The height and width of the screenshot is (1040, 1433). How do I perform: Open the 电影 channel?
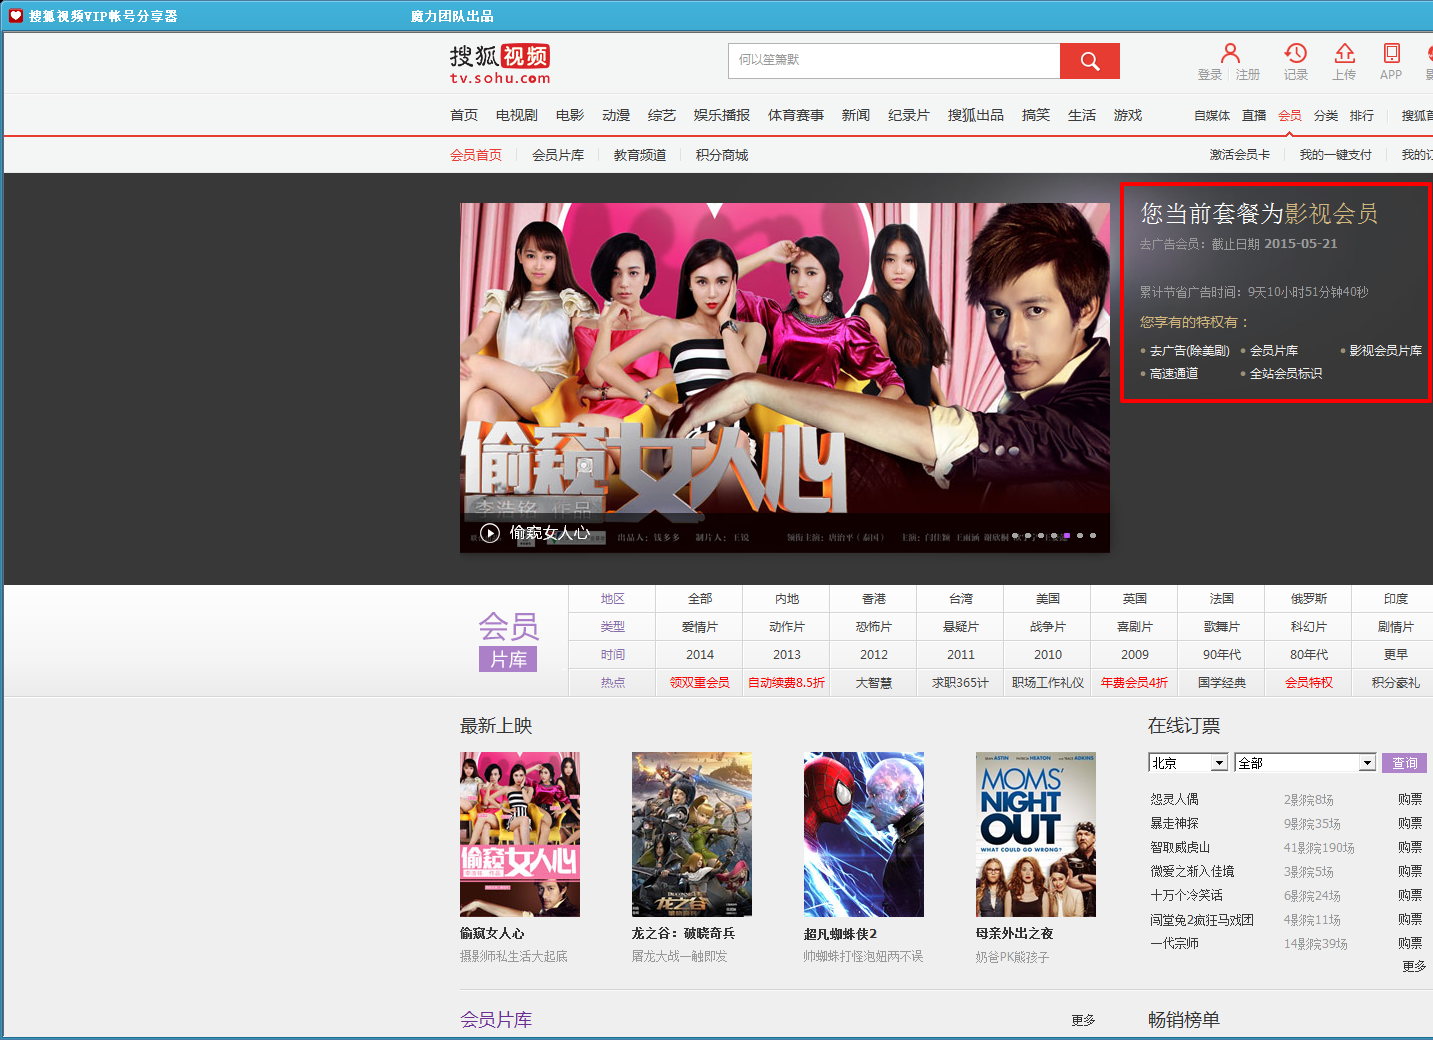(x=570, y=116)
